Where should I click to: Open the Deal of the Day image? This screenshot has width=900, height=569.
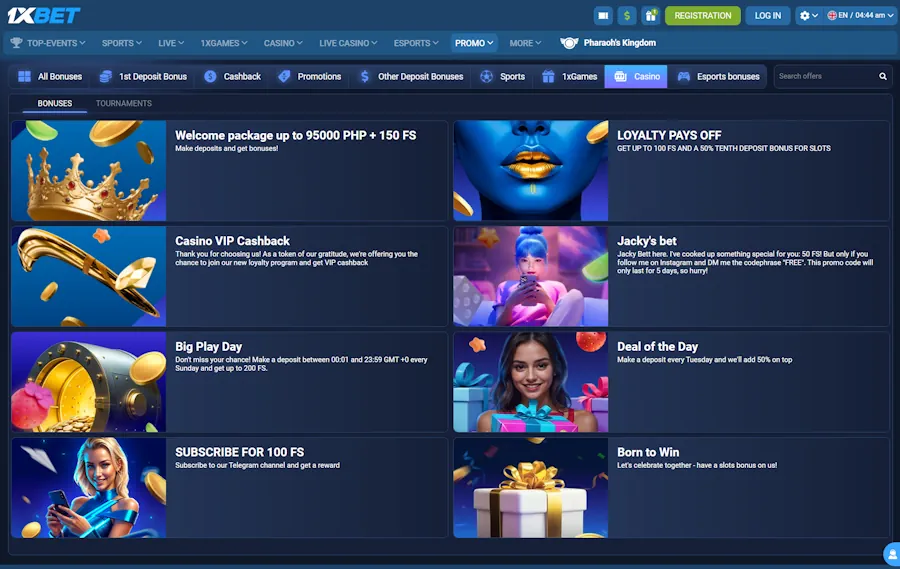pyautogui.click(x=530, y=382)
